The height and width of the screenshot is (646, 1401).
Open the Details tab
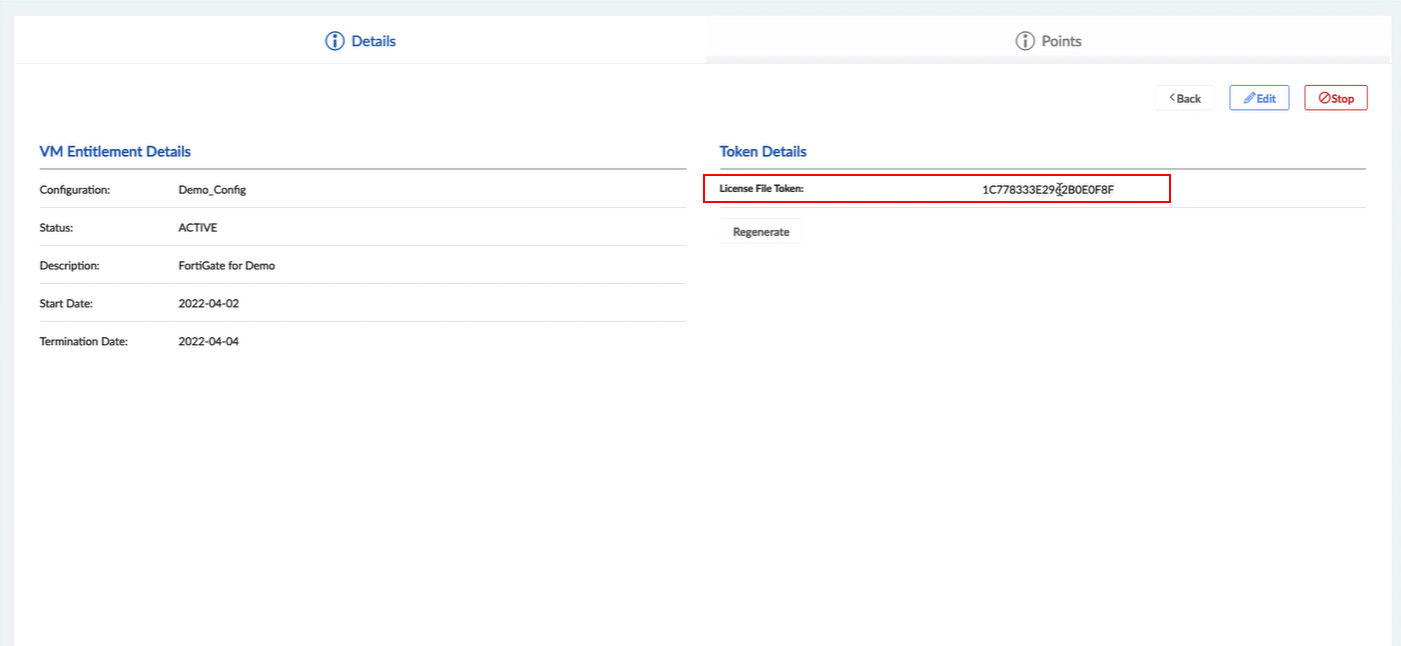373,41
